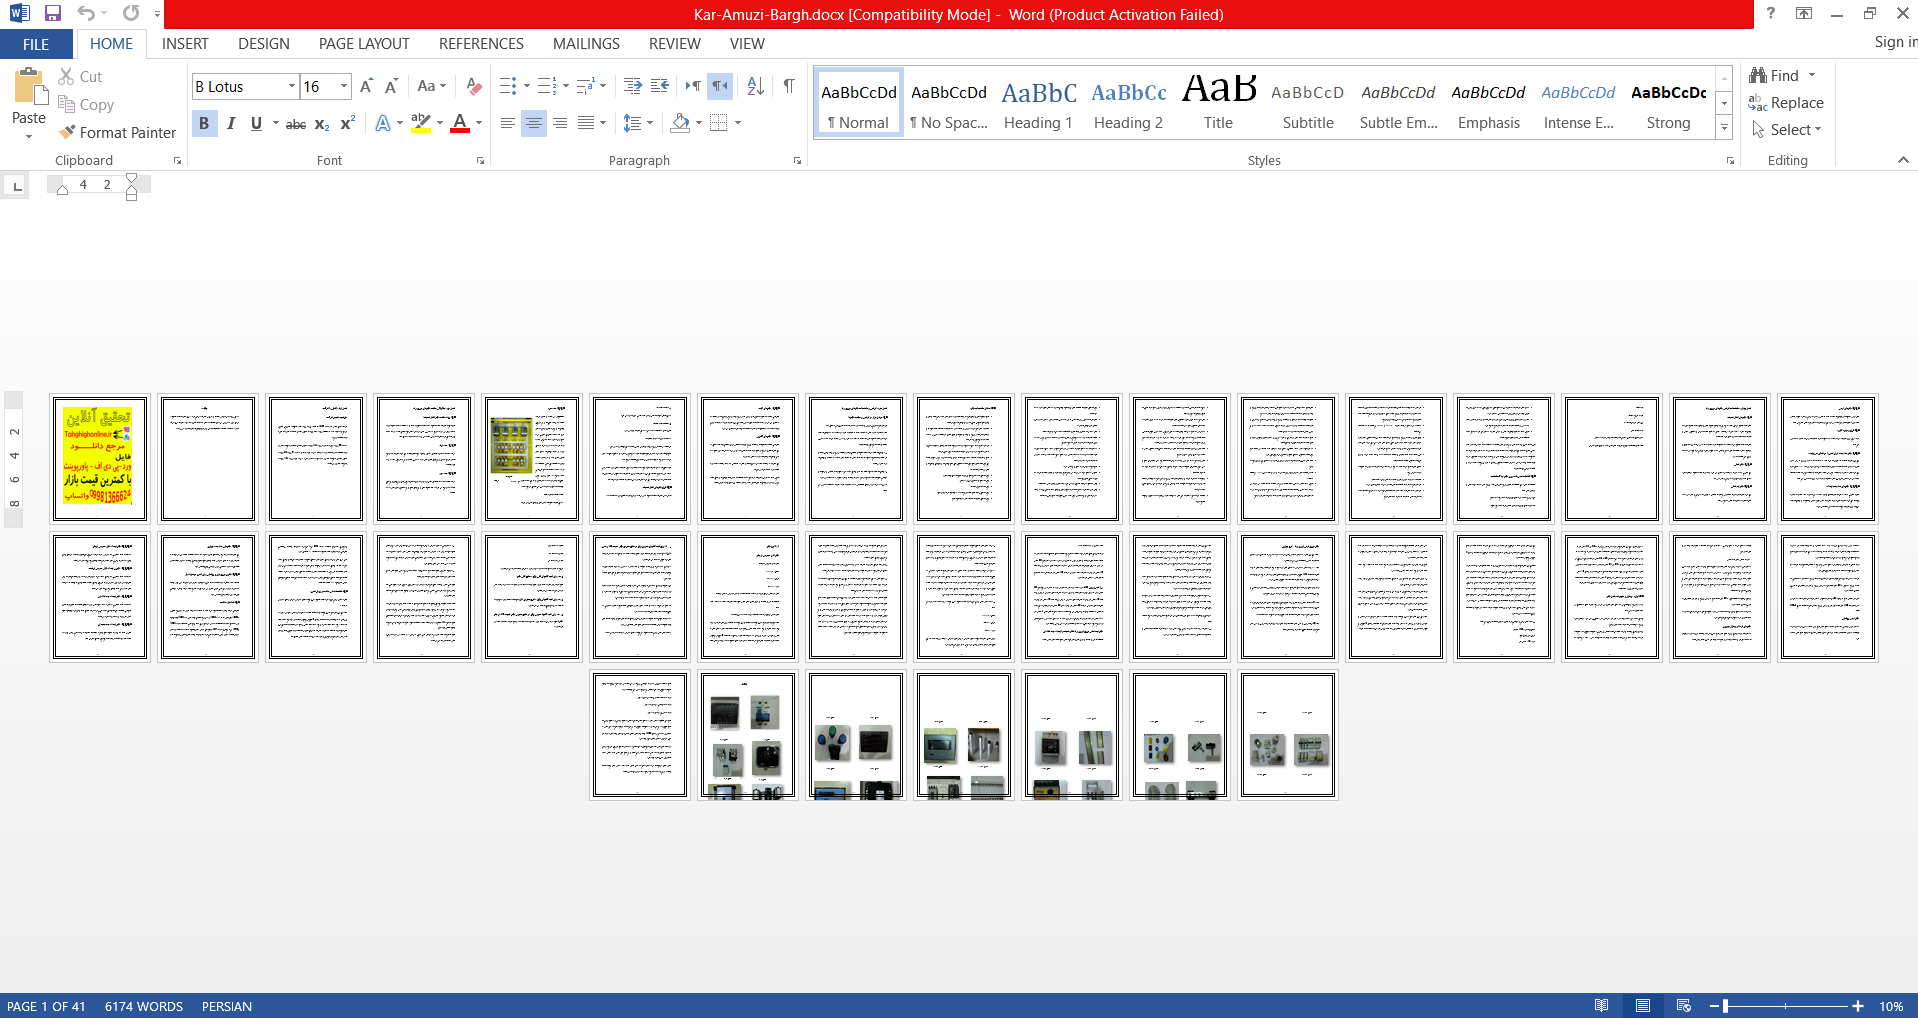Click the zoom slider handle
Viewport: 1918px width, 1018px height.
(x=1725, y=1006)
